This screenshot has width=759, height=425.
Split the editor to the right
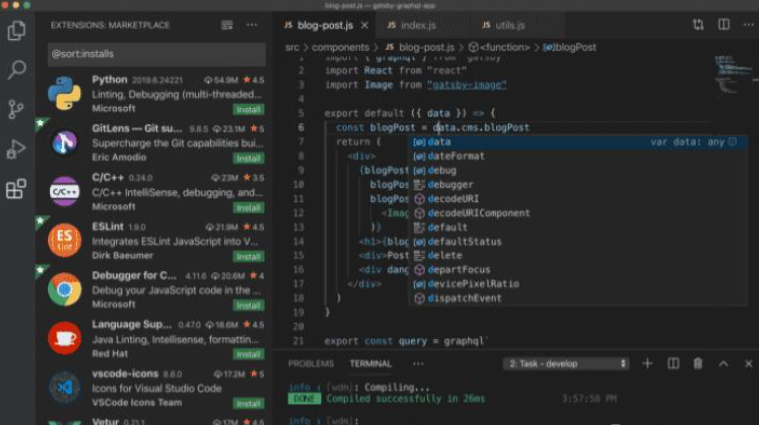724,25
